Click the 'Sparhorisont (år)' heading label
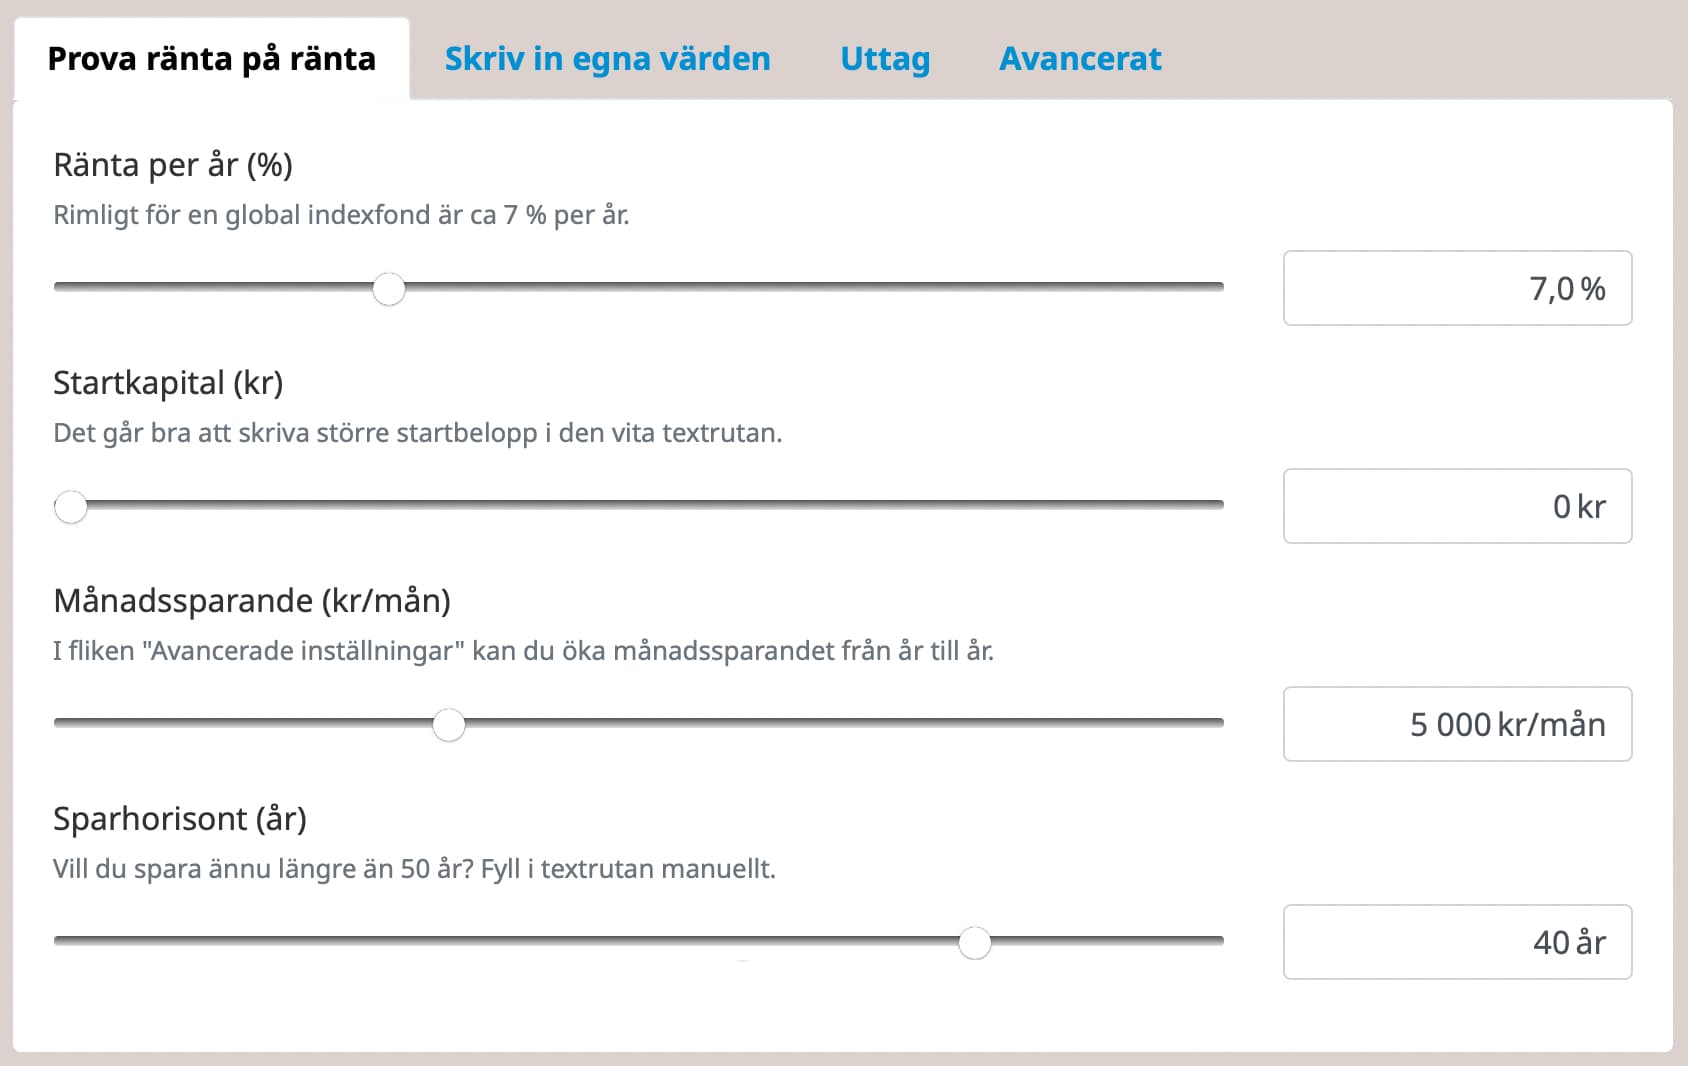This screenshot has width=1688, height=1066. (180, 819)
